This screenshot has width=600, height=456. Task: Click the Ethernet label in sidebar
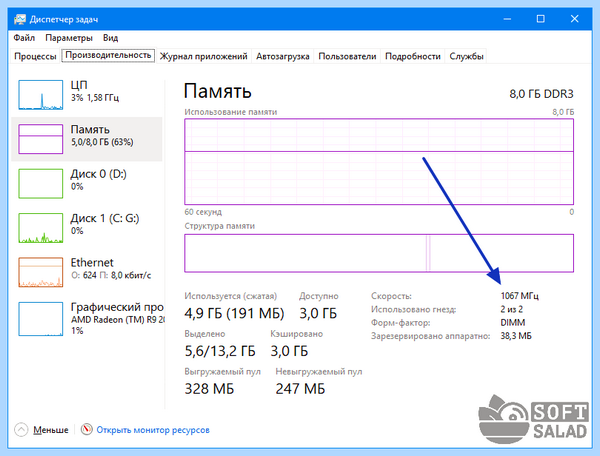click(92, 263)
